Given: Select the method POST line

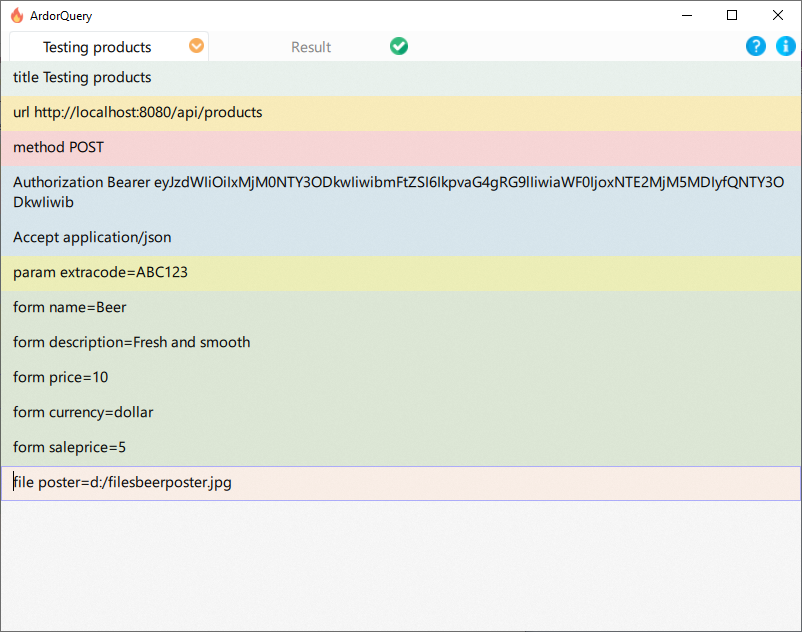Looking at the screenshot, I should click(x=401, y=148).
